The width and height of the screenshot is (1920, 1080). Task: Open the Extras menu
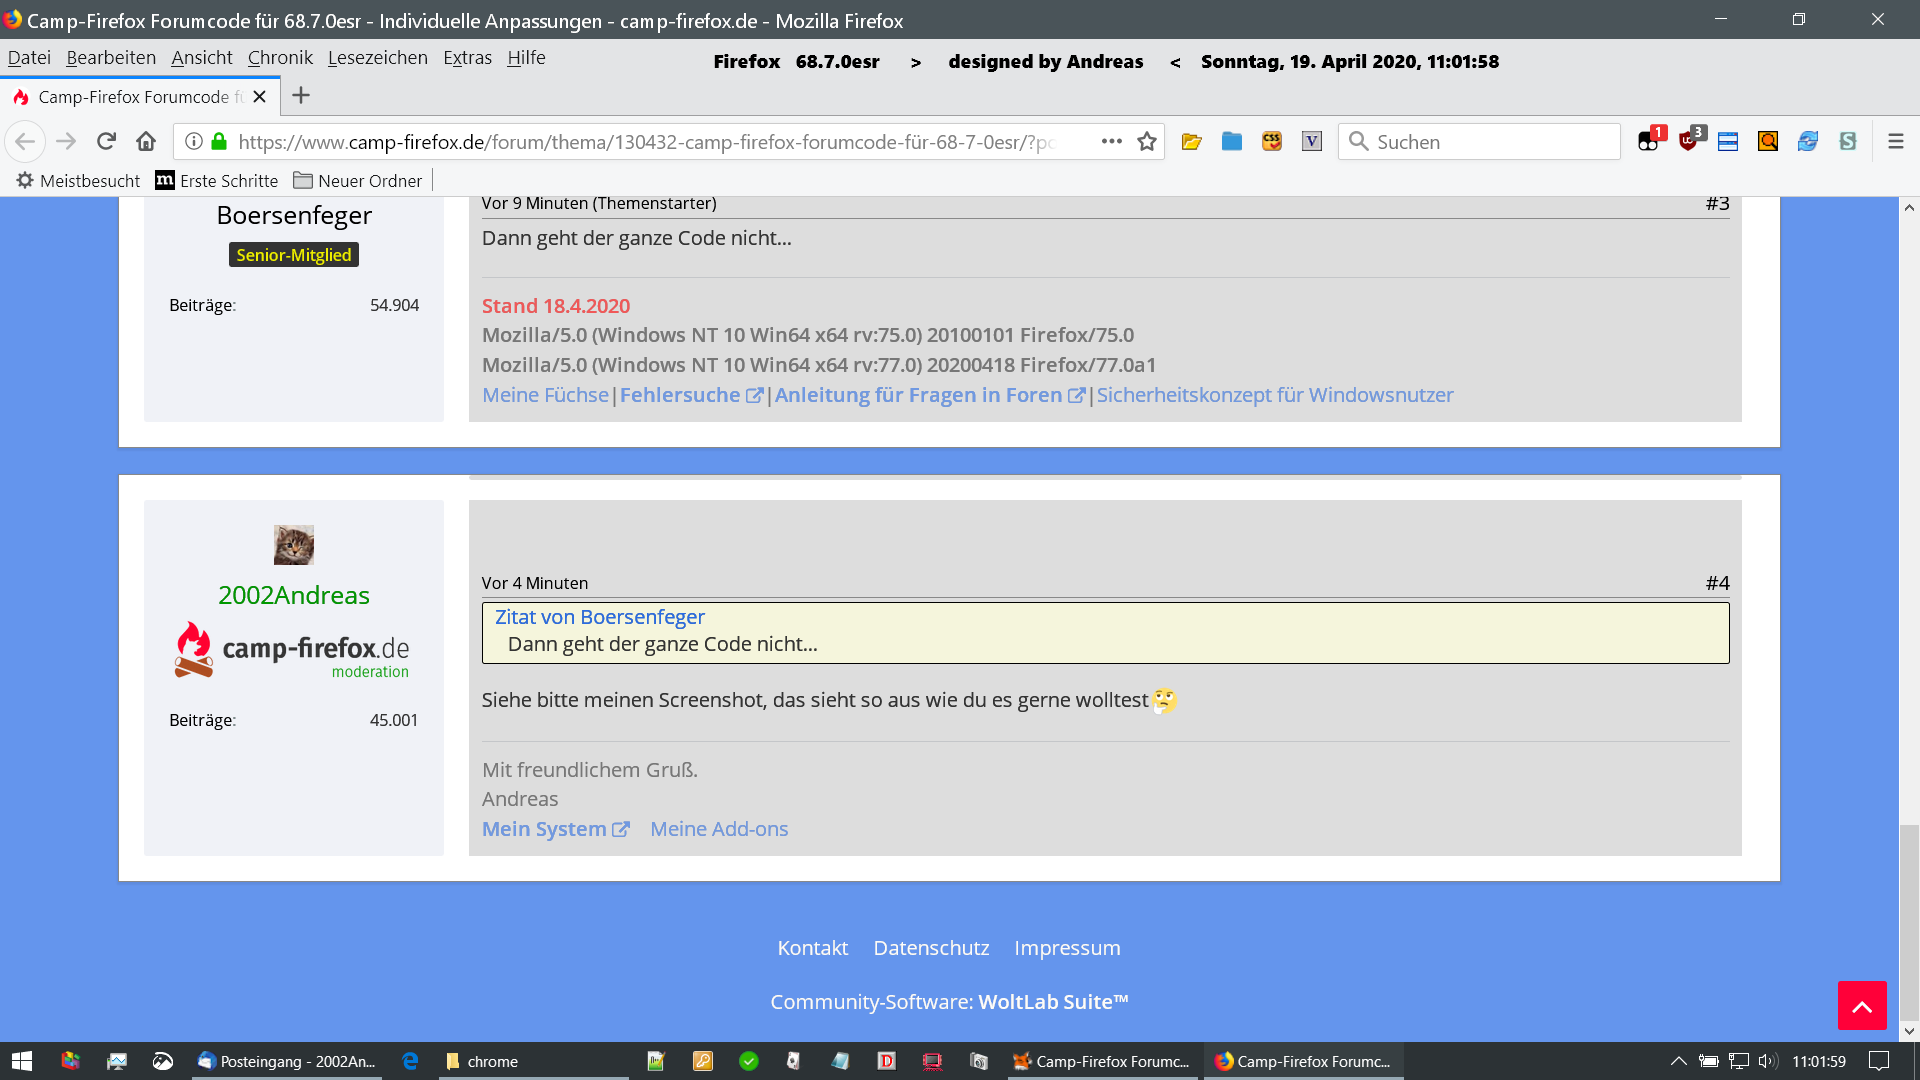467,58
